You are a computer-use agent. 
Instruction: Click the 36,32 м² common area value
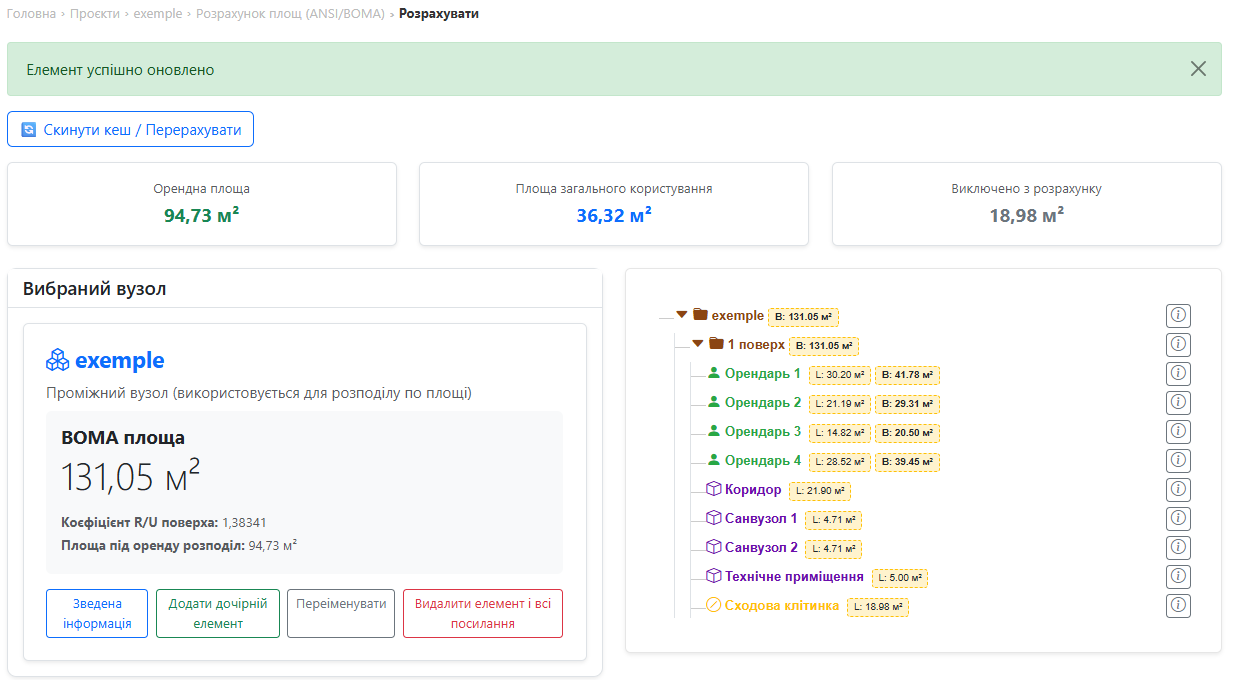pos(614,215)
